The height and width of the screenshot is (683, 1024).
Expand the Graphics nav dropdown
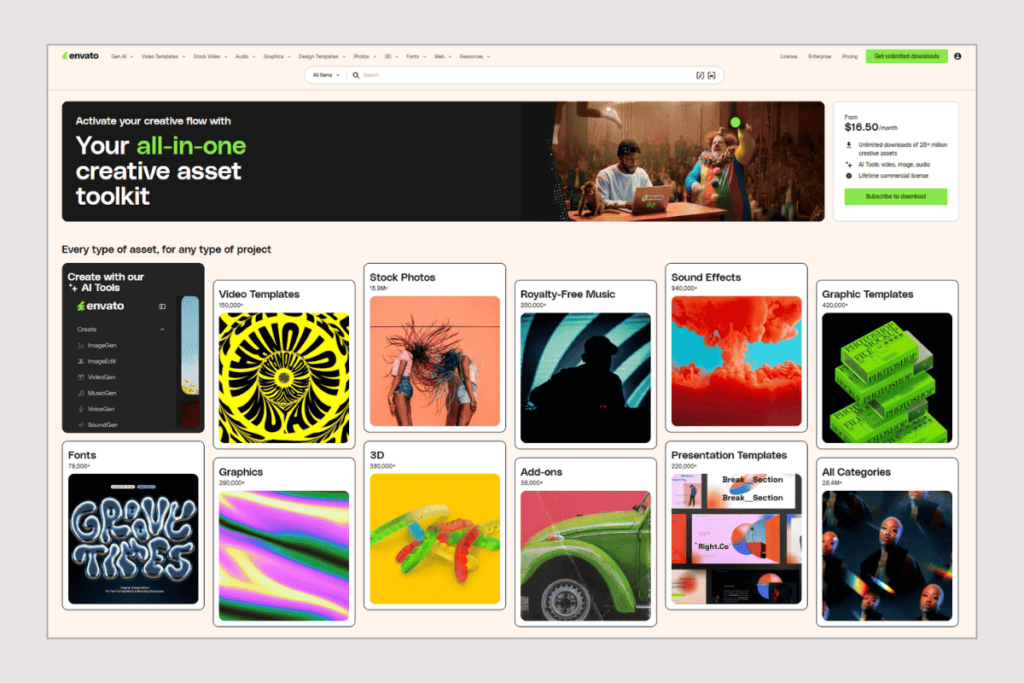[x=277, y=57]
